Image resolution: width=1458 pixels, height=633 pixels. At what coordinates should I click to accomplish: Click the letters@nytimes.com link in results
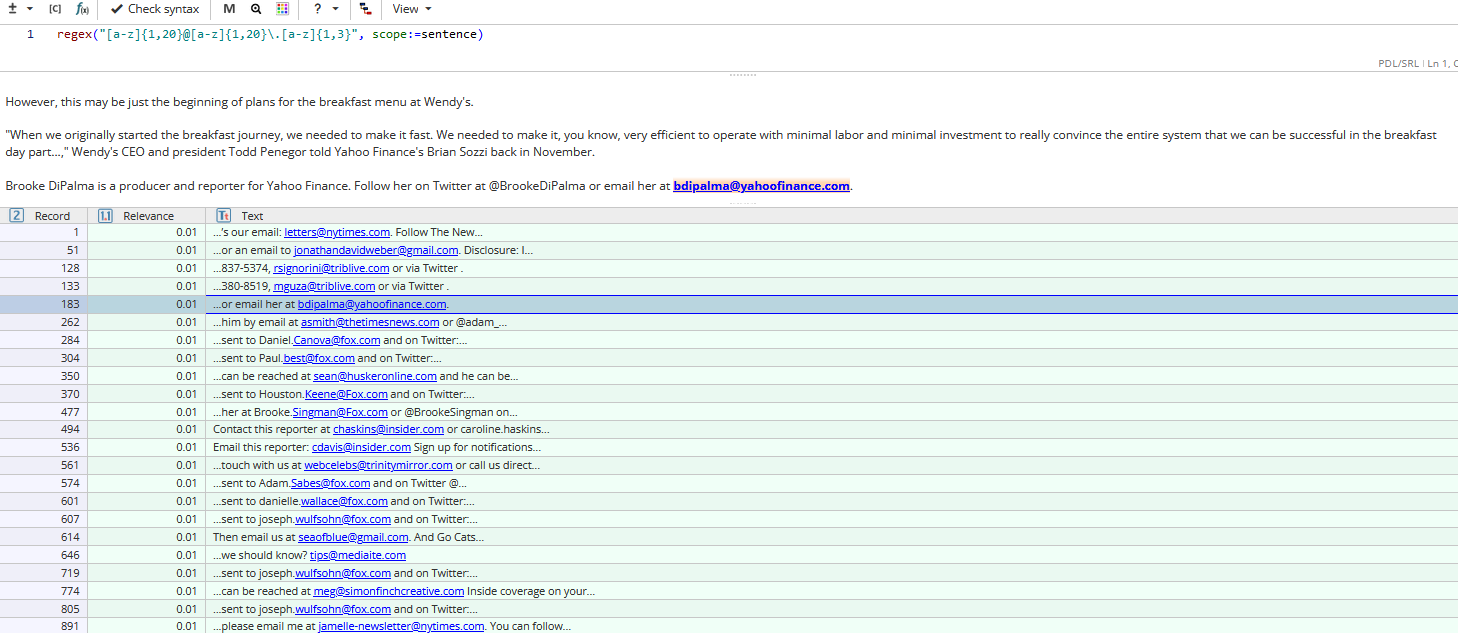(337, 231)
